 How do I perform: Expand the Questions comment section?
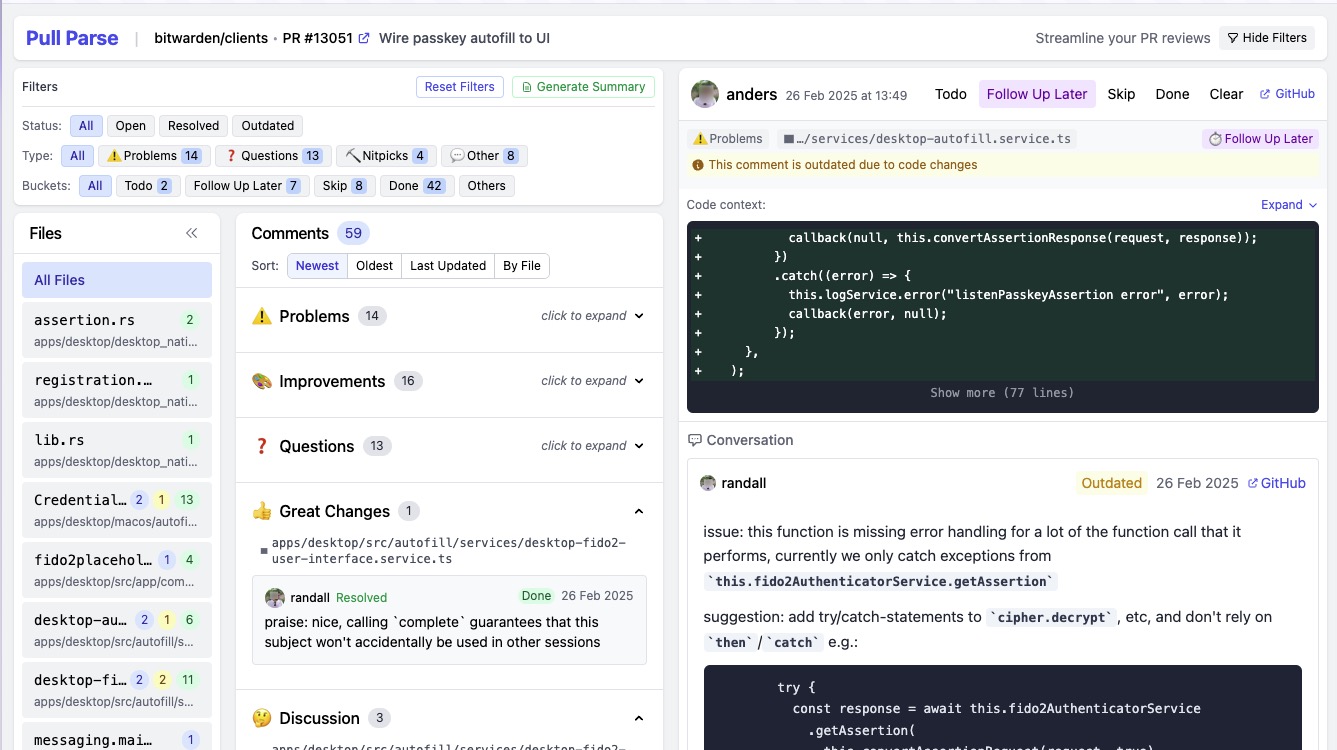592,446
